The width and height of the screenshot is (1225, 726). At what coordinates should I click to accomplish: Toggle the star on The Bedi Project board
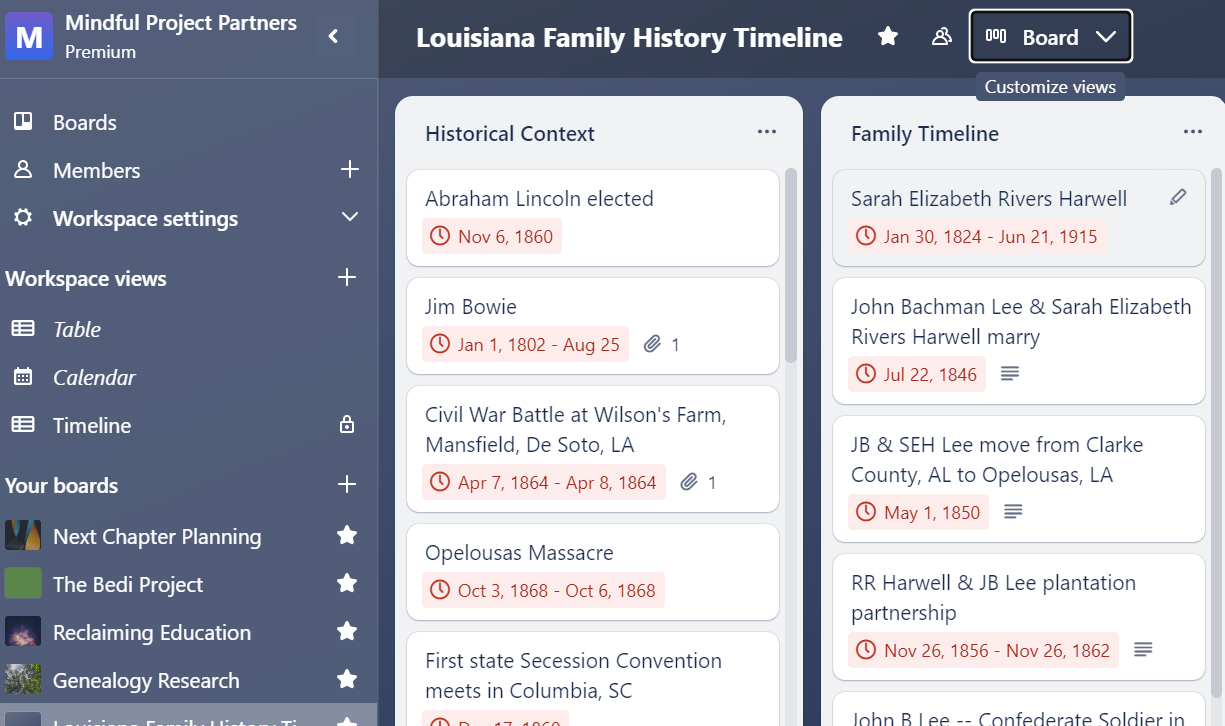pos(346,584)
